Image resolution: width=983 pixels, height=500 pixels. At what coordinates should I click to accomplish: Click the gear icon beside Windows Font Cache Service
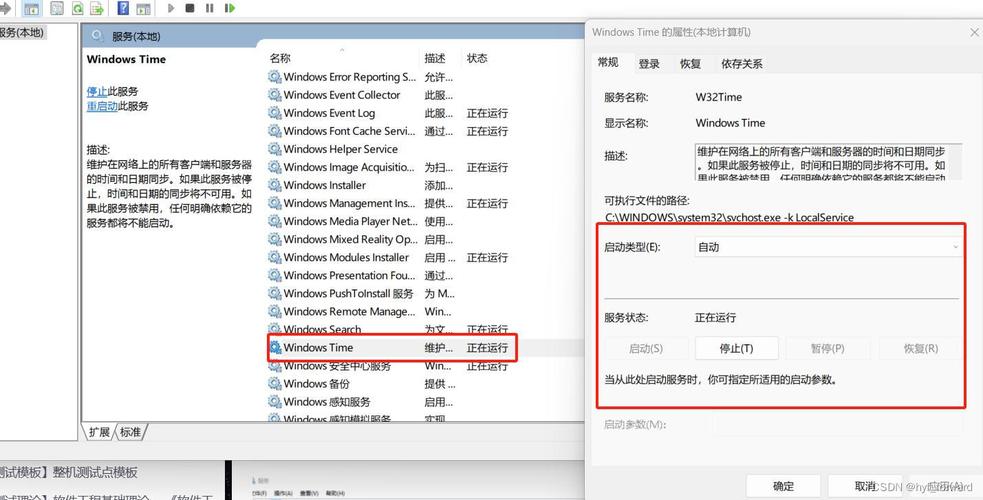[275, 132]
